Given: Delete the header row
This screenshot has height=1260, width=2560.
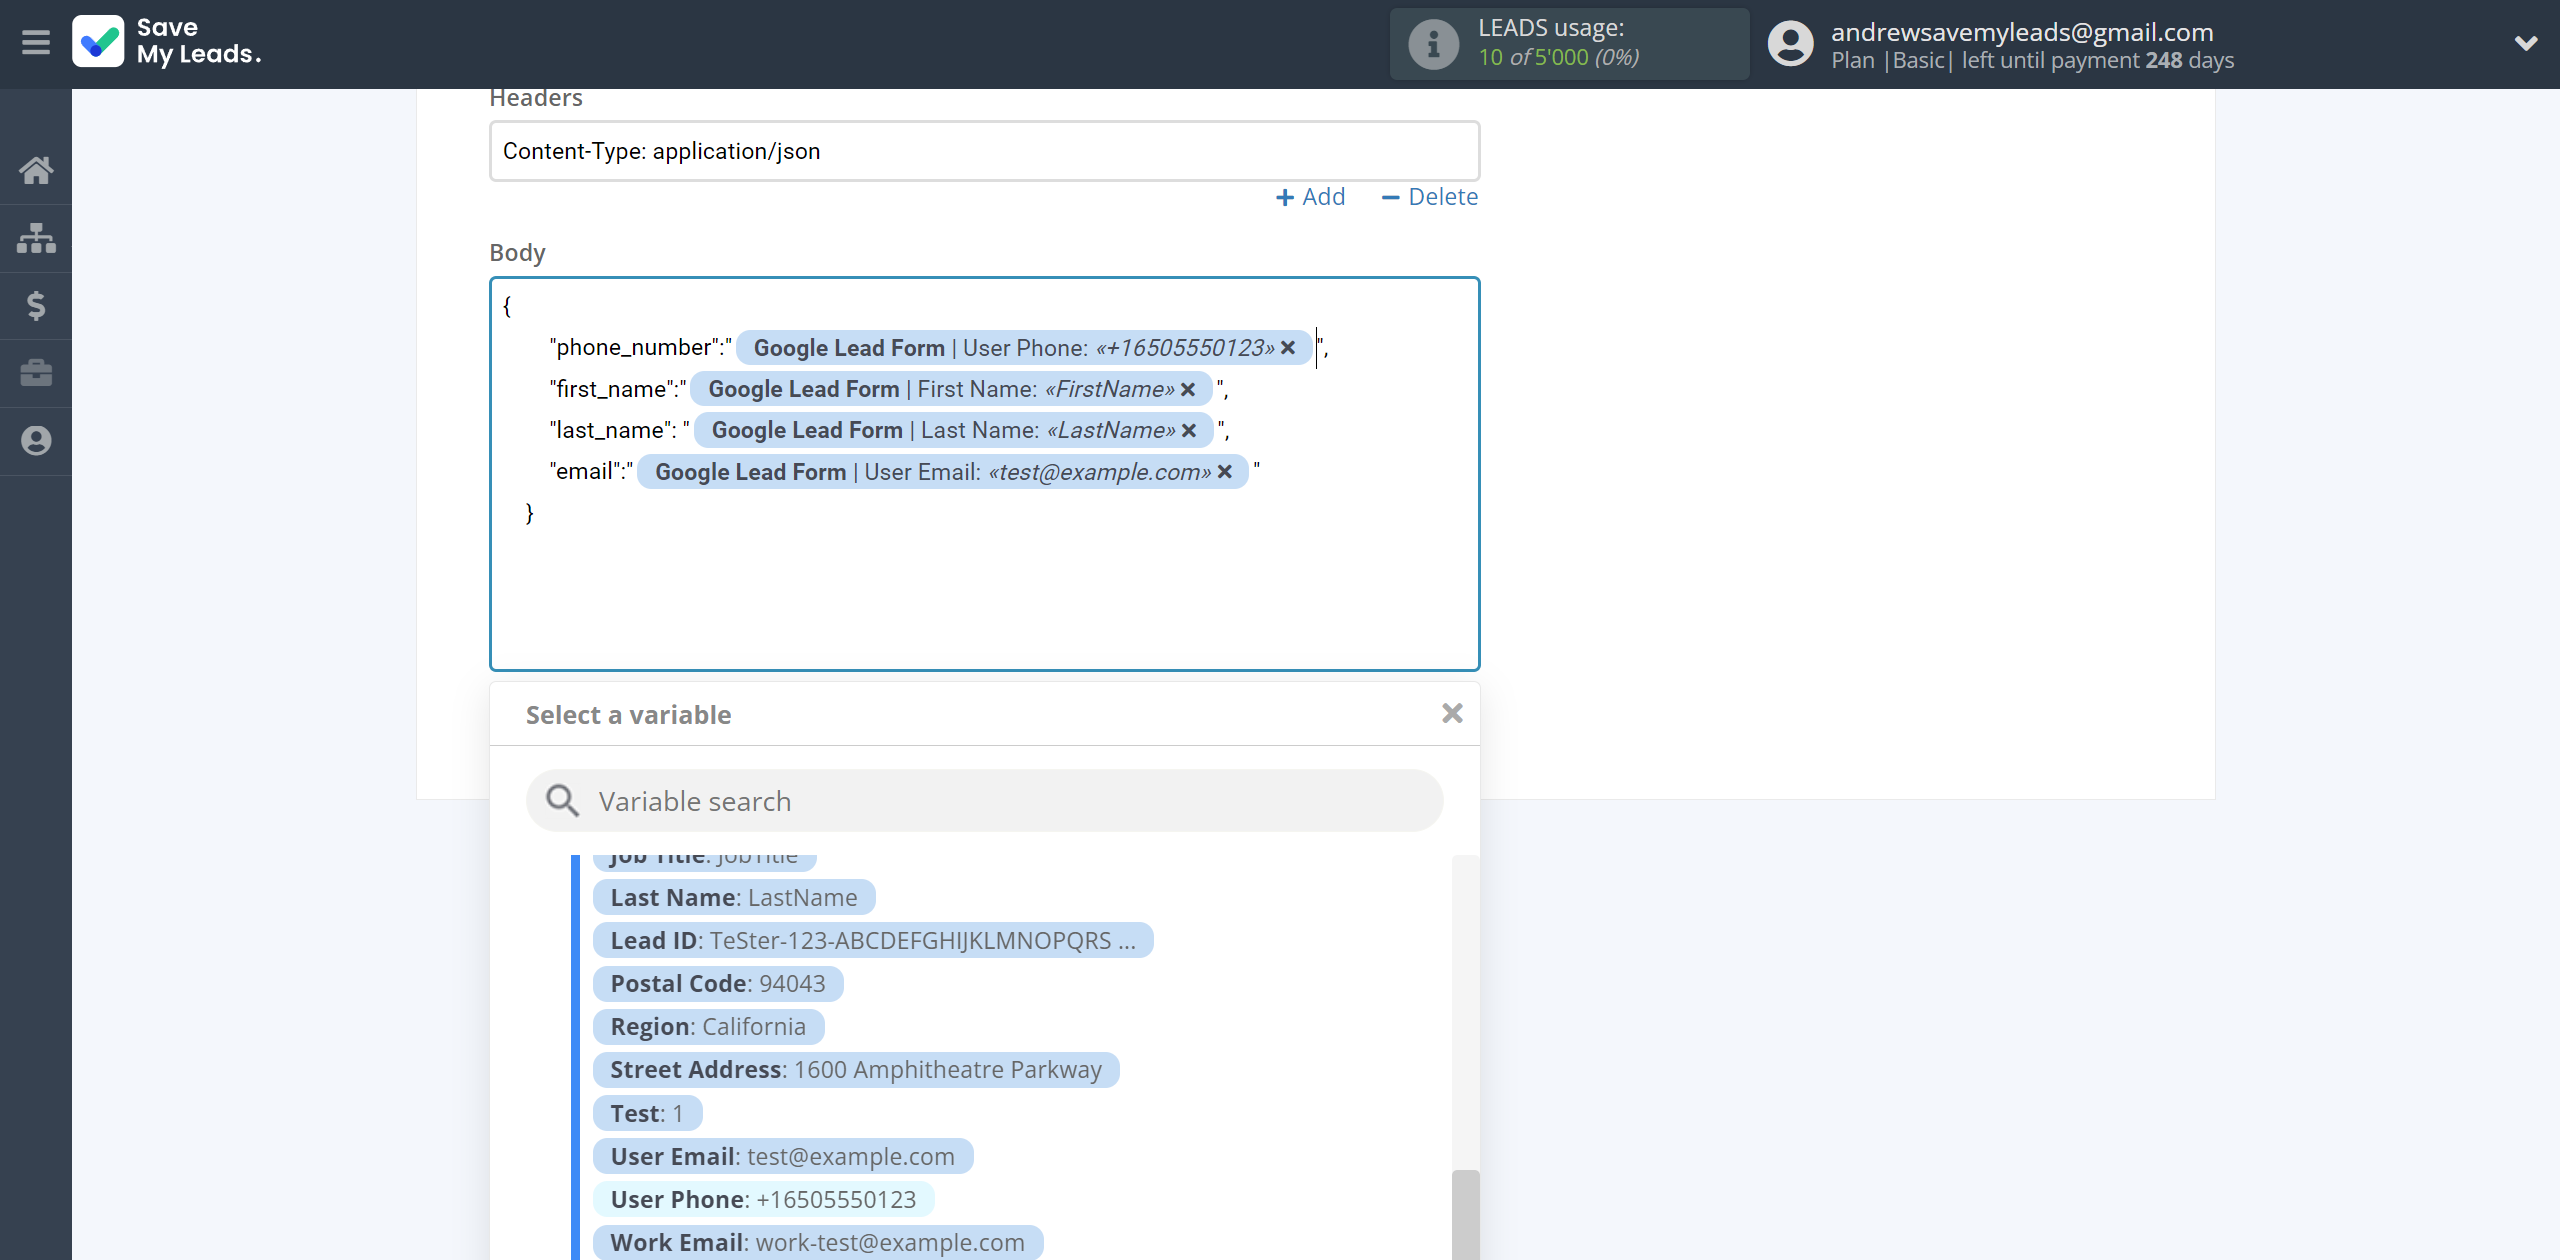Looking at the screenshot, I should [1429, 197].
